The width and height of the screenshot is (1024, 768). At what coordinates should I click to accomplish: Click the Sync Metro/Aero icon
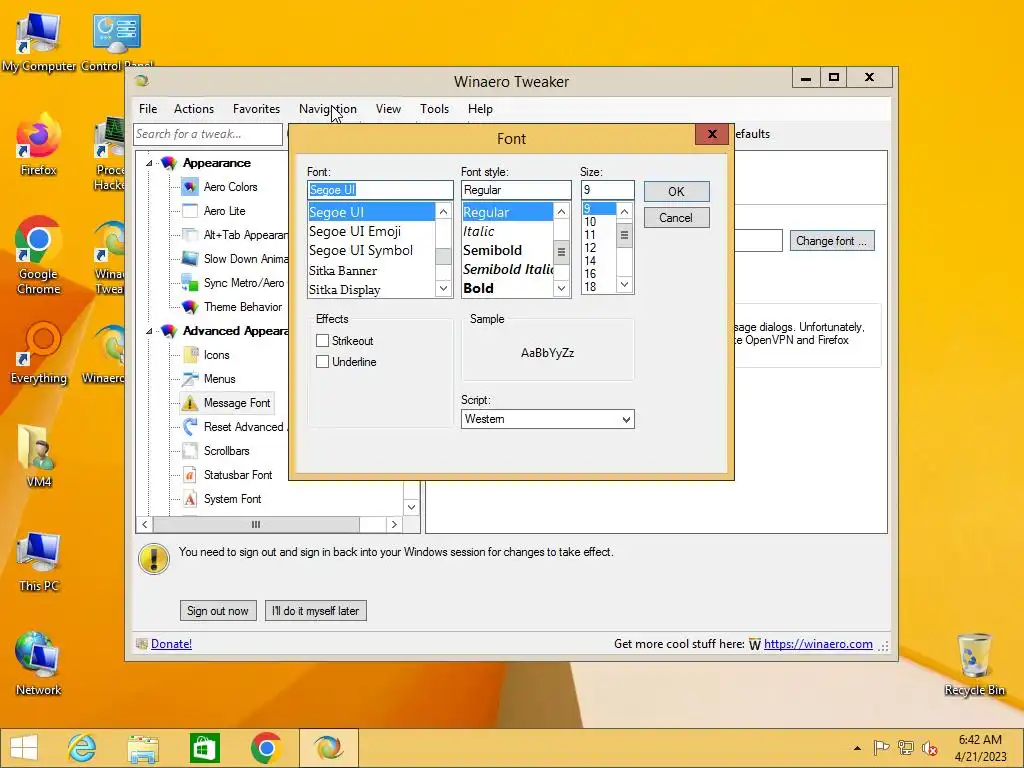[x=189, y=283]
